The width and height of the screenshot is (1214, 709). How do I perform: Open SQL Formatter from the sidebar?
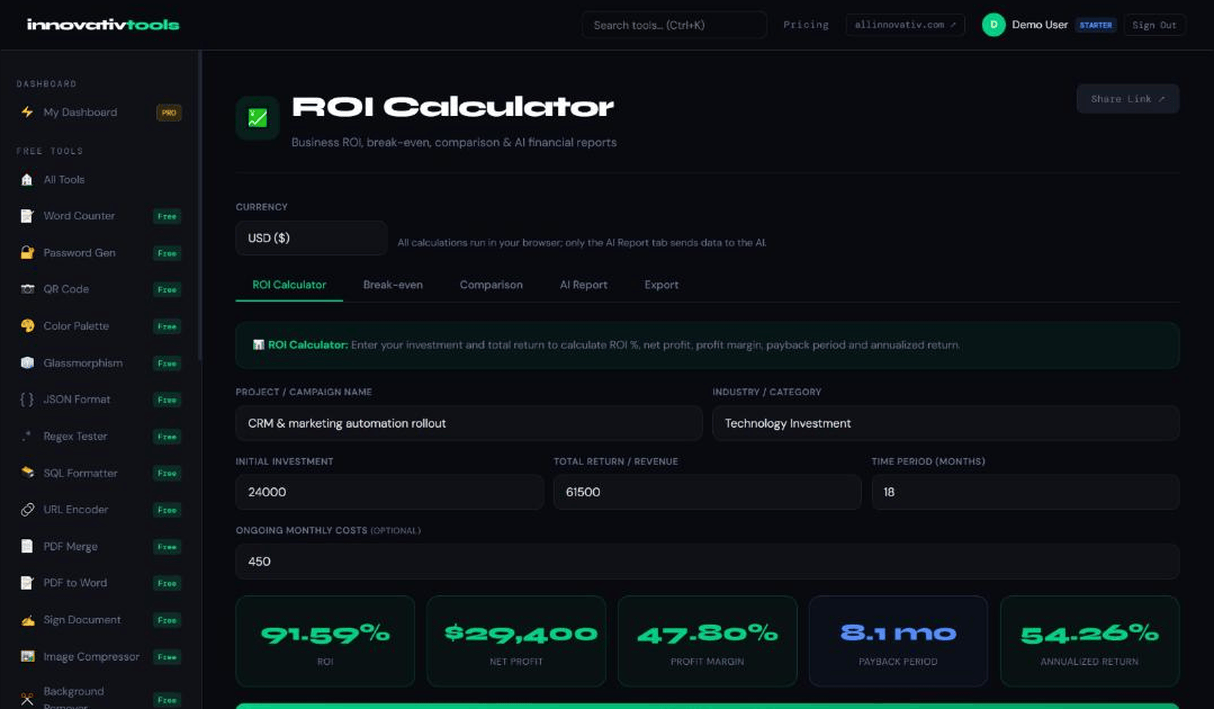[99, 473]
